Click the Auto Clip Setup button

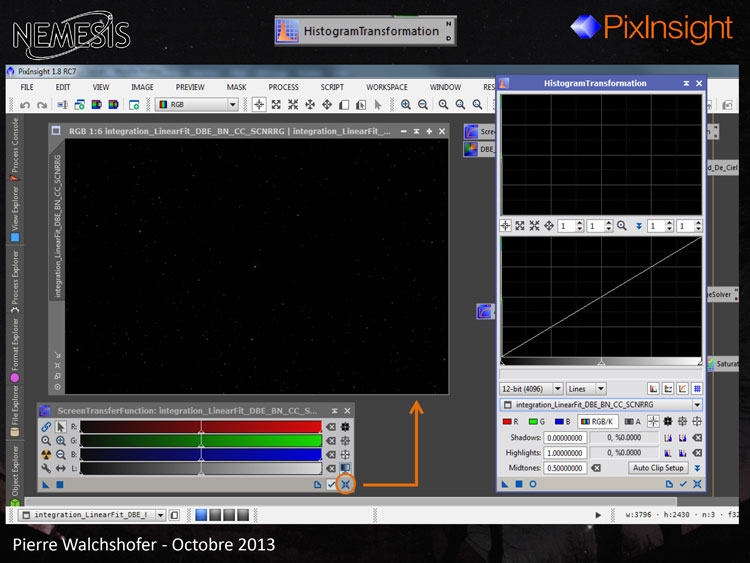pyautogui.click(x=658, y=468)
